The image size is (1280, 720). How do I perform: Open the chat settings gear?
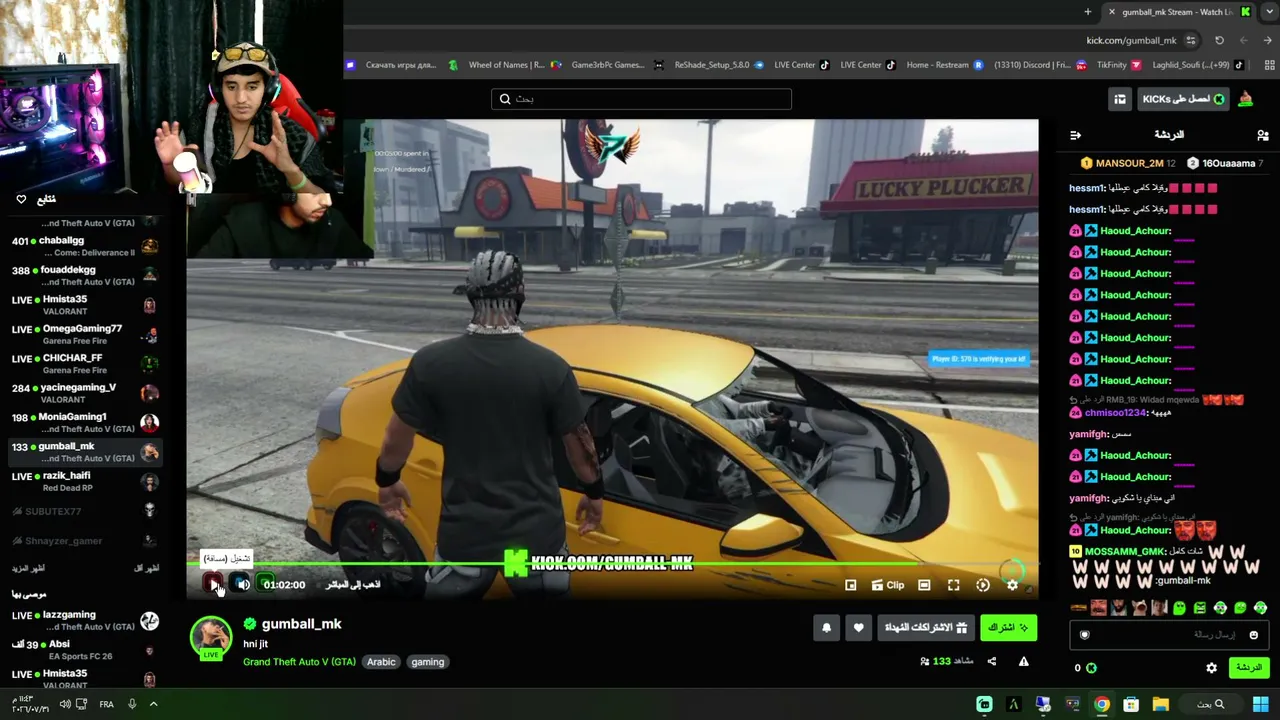[x=1211, y=668]
